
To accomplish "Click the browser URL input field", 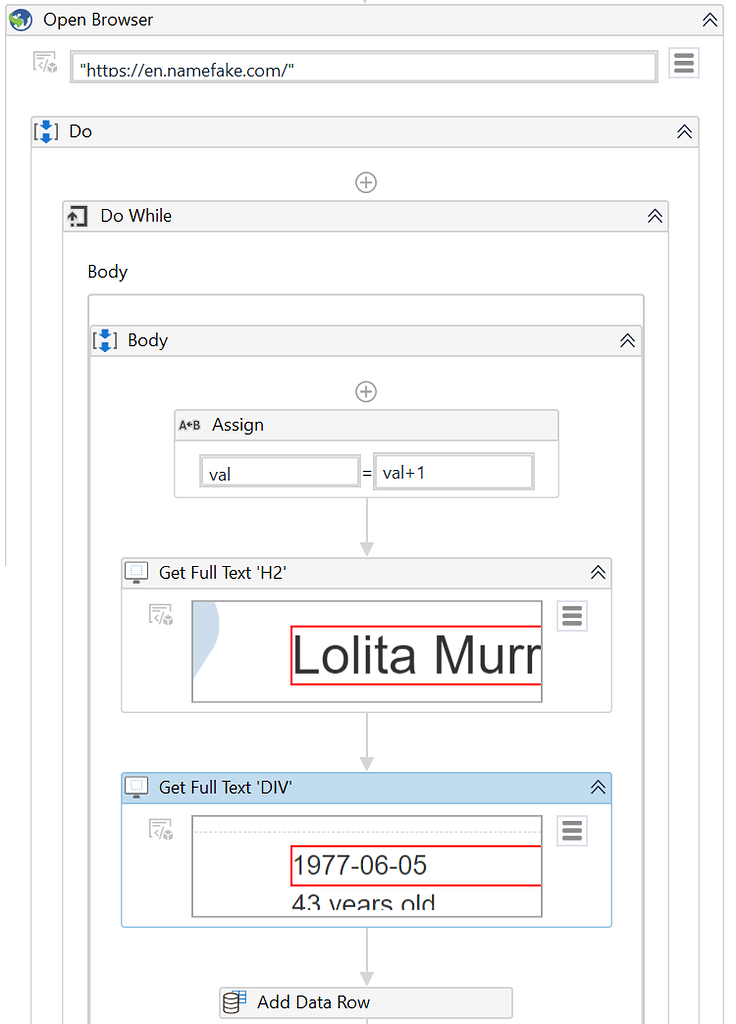I will 363,68.
